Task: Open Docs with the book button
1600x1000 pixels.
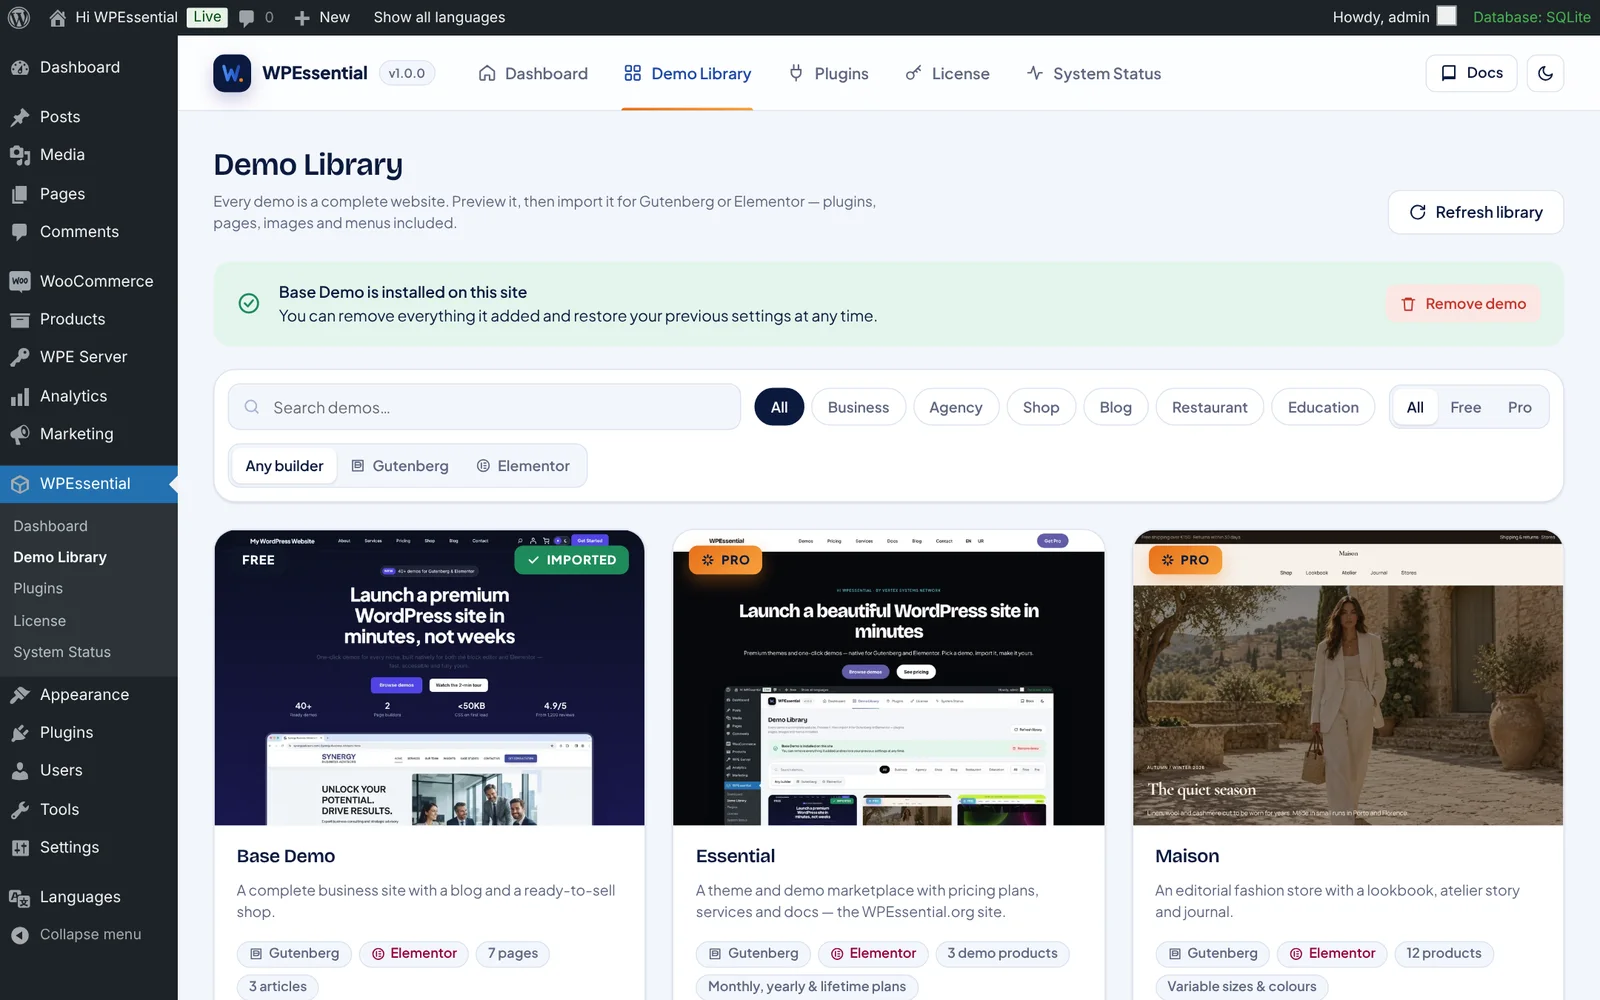Action: click(1471, 73)
